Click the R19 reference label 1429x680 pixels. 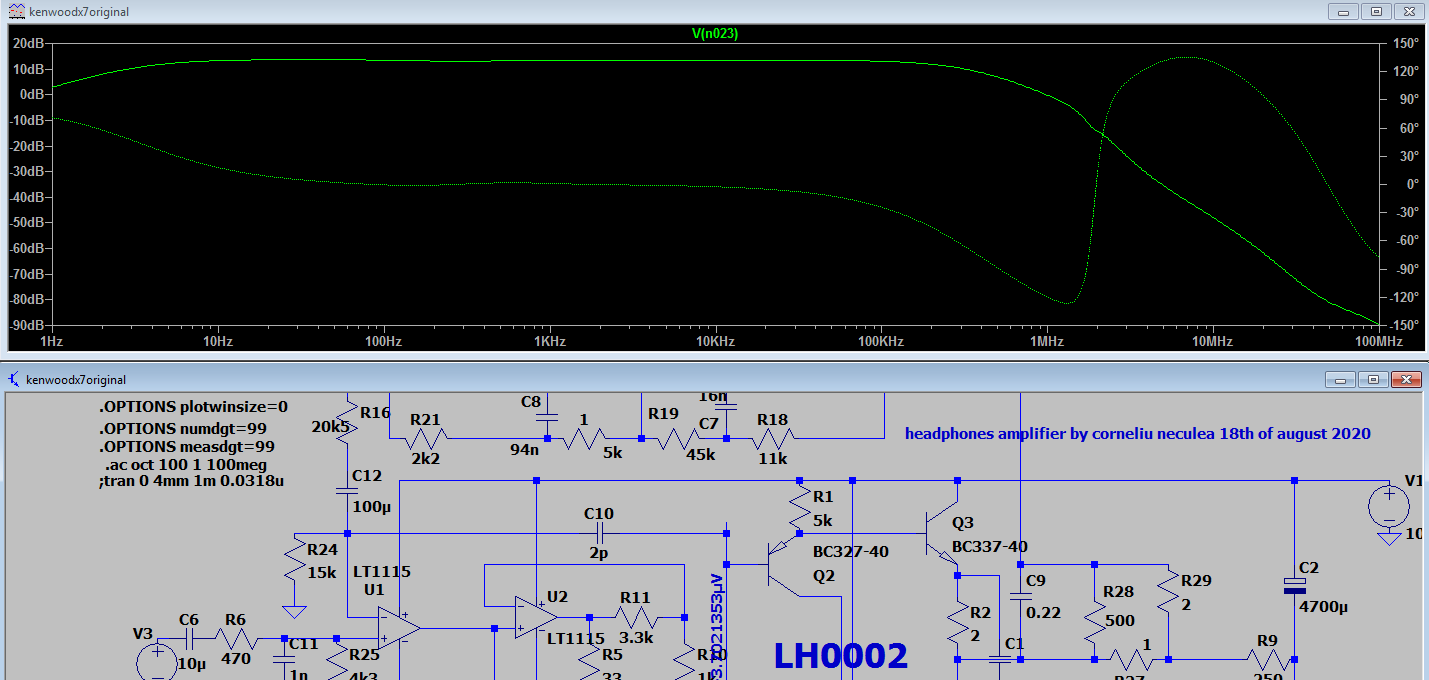coord(663,413)
